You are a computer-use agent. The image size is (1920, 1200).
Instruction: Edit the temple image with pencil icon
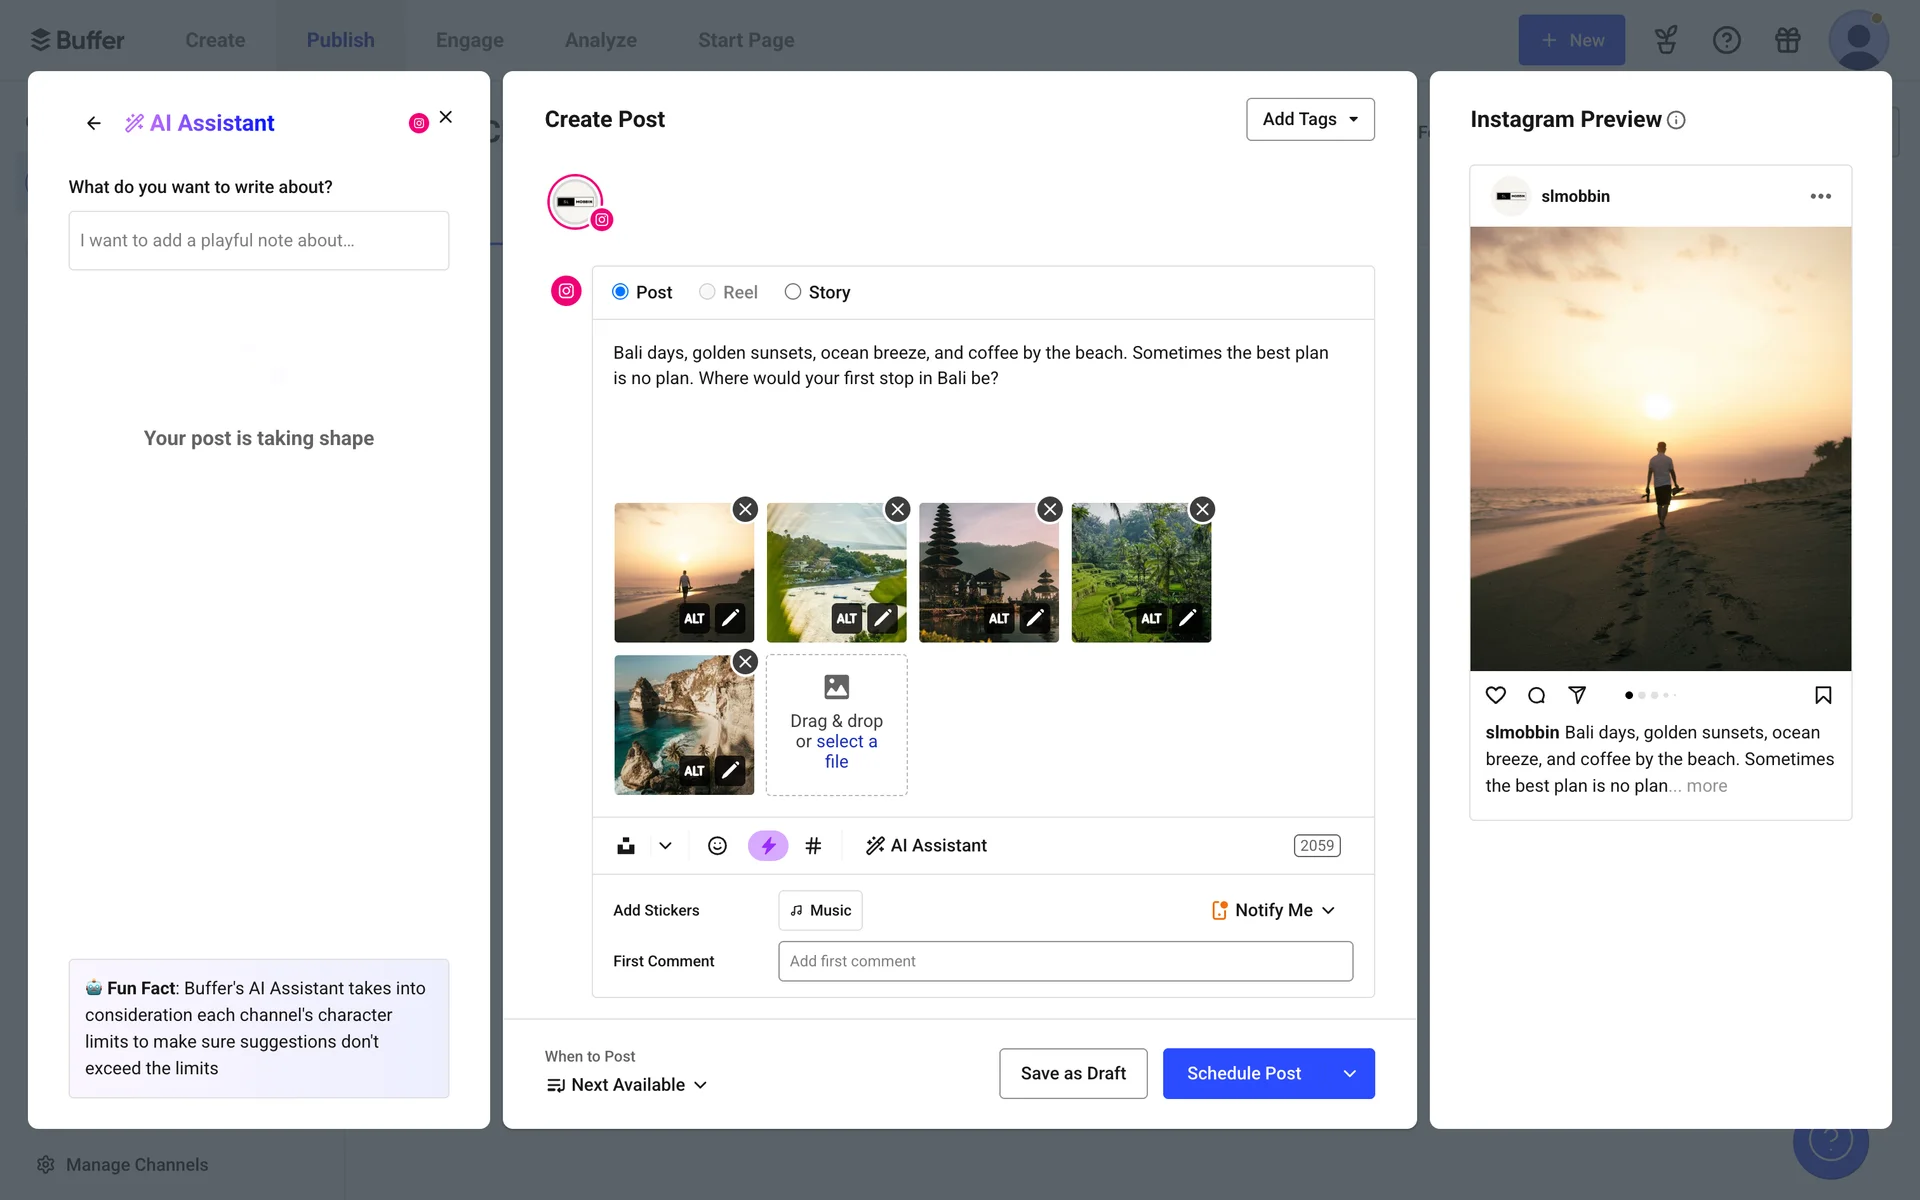click(x=1035, y=618)
